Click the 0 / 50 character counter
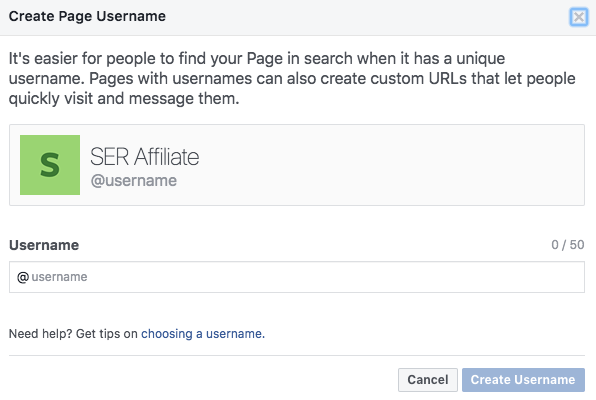This screenshot has height=400, width=596. pos(567,245)
